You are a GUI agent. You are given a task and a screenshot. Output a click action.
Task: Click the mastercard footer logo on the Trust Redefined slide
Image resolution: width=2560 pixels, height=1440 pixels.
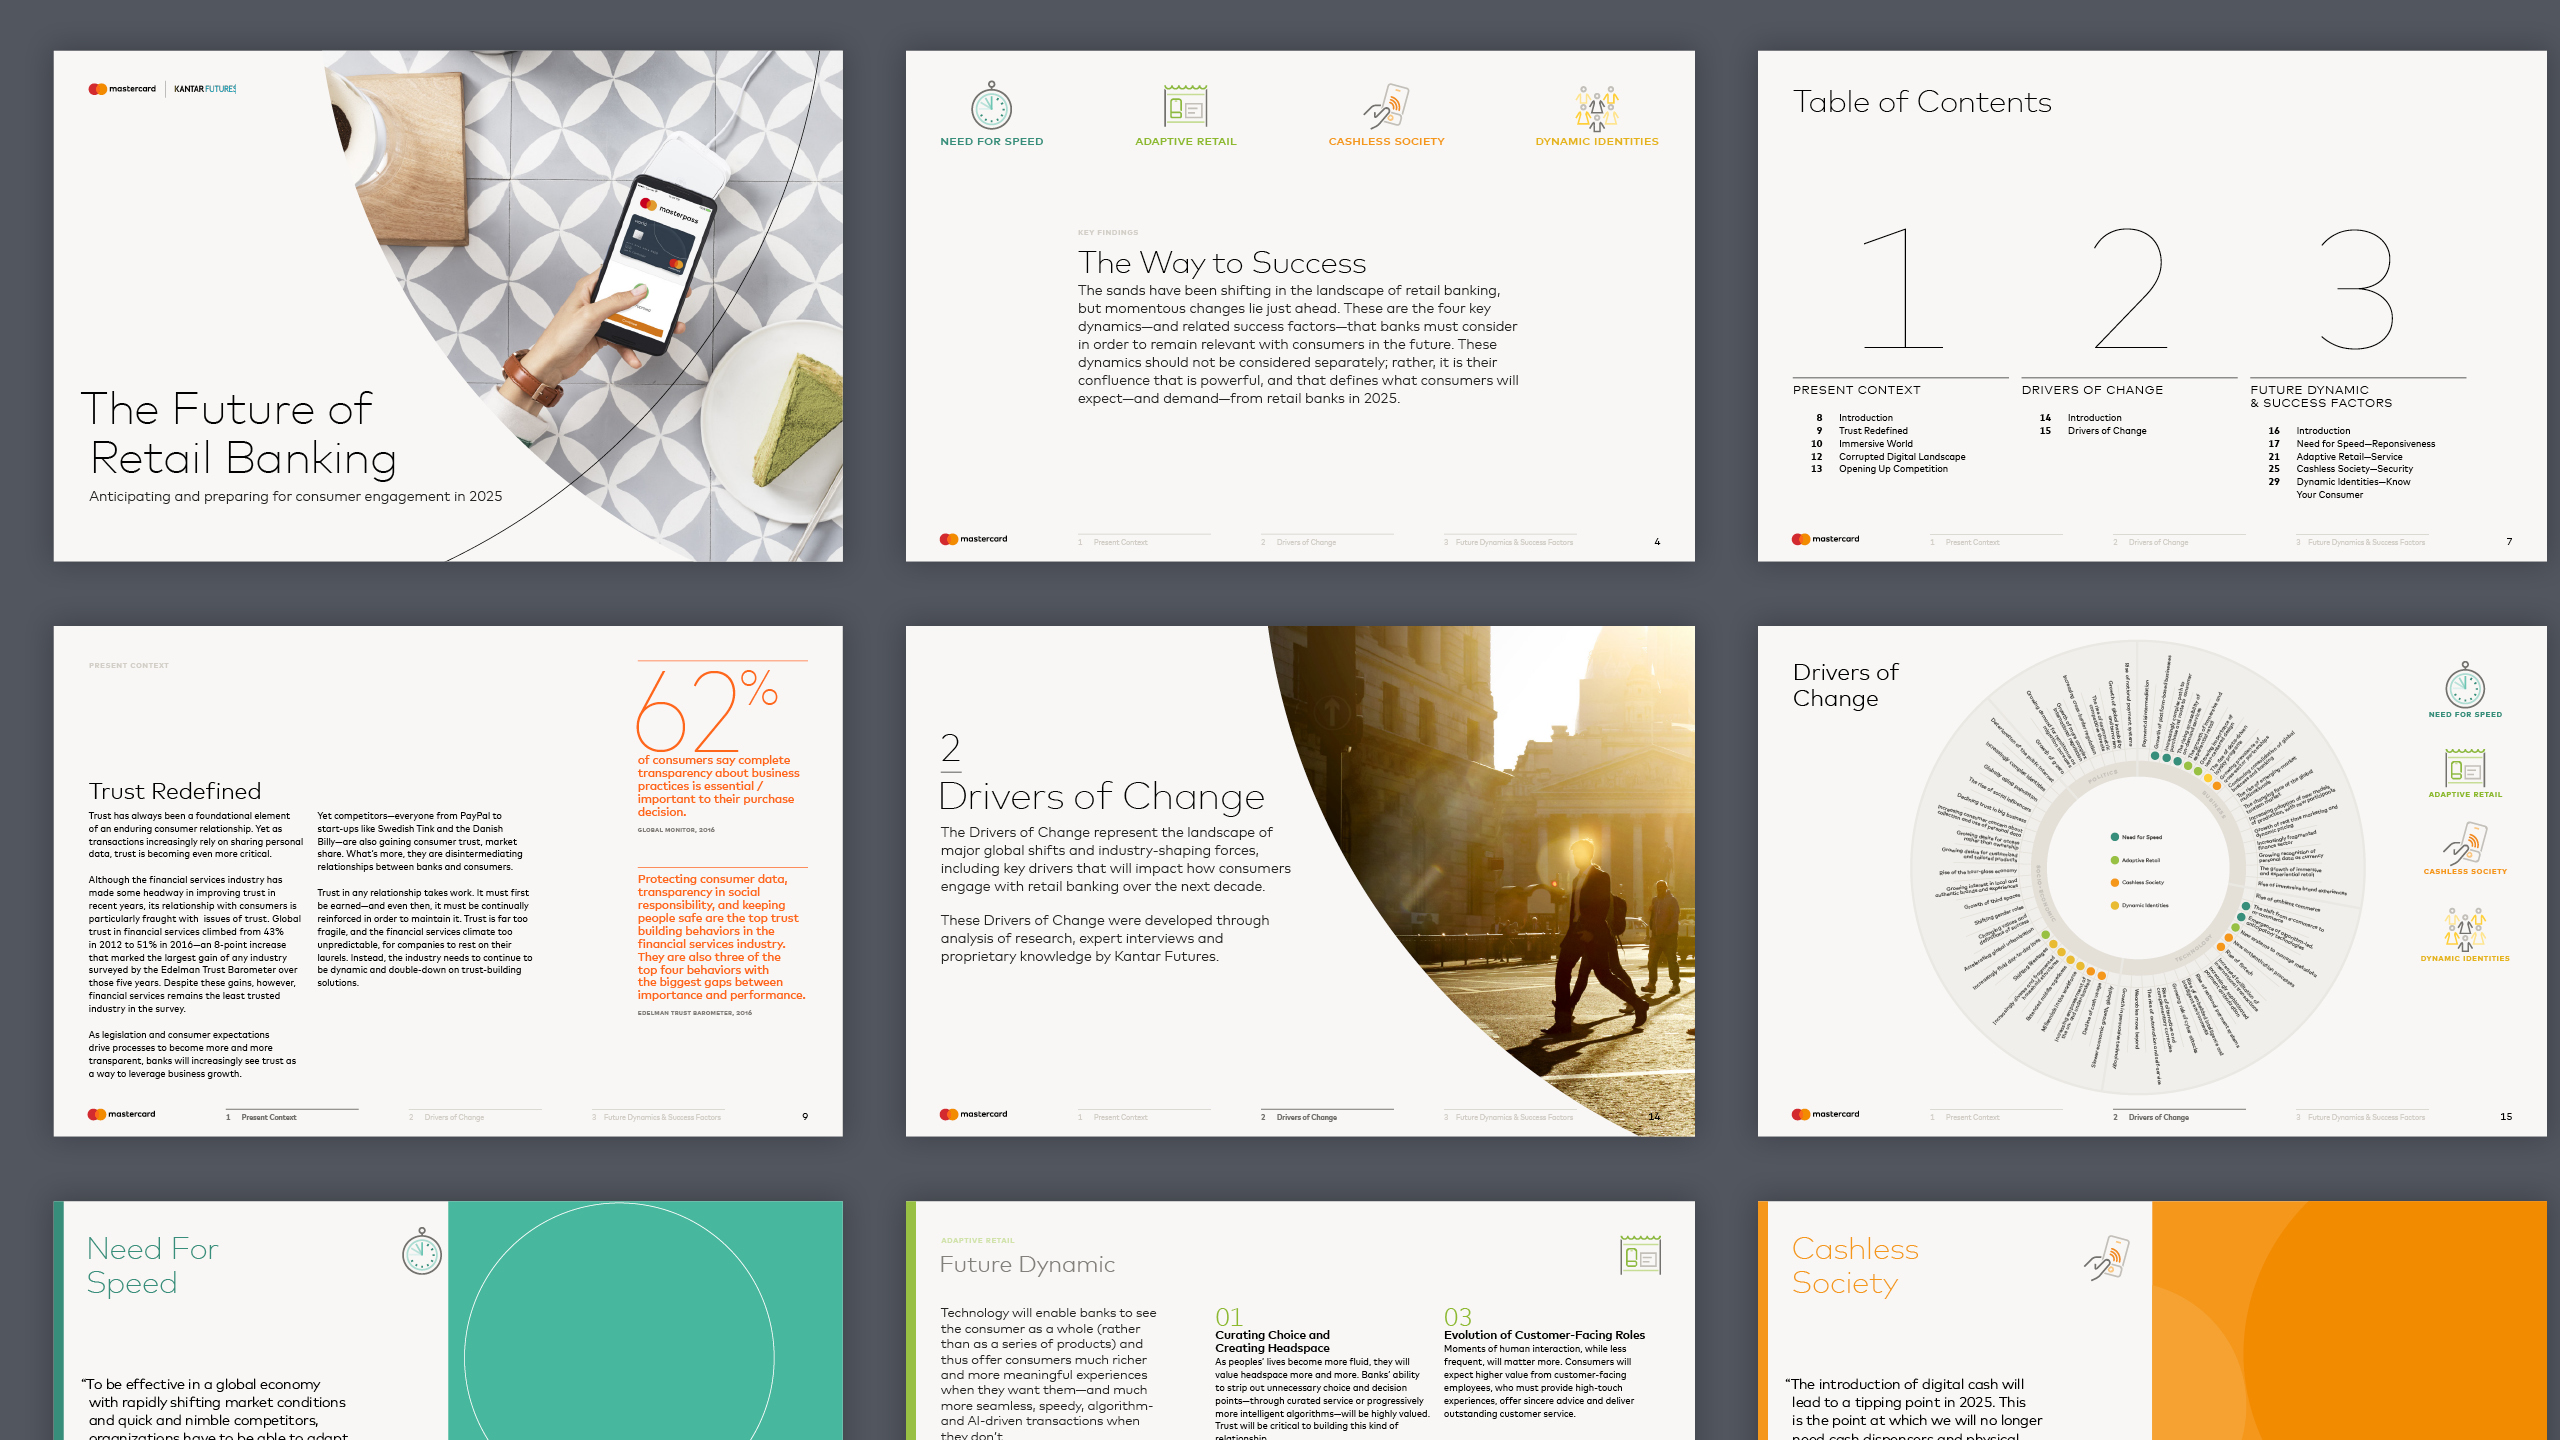121,1114
